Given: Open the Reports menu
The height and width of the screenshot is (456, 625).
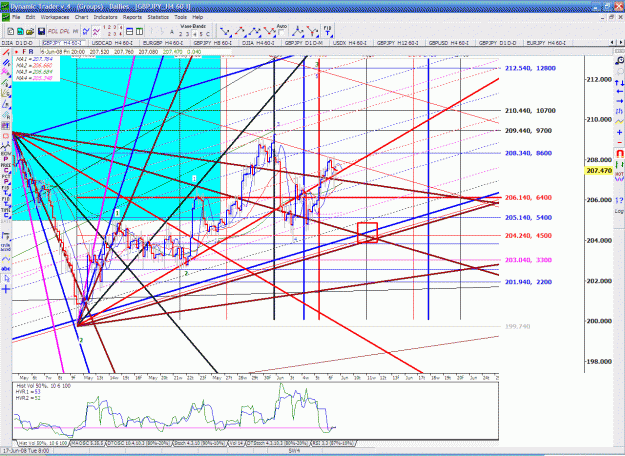Looking at the screenshot, I should click(132, 17).
